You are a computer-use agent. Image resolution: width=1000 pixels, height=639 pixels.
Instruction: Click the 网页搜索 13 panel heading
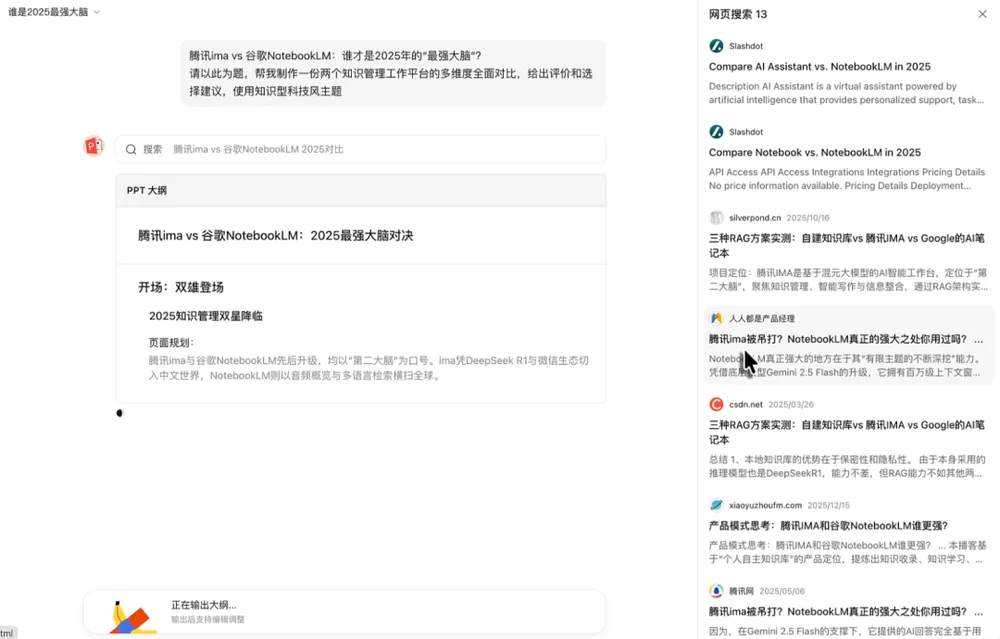738,14
